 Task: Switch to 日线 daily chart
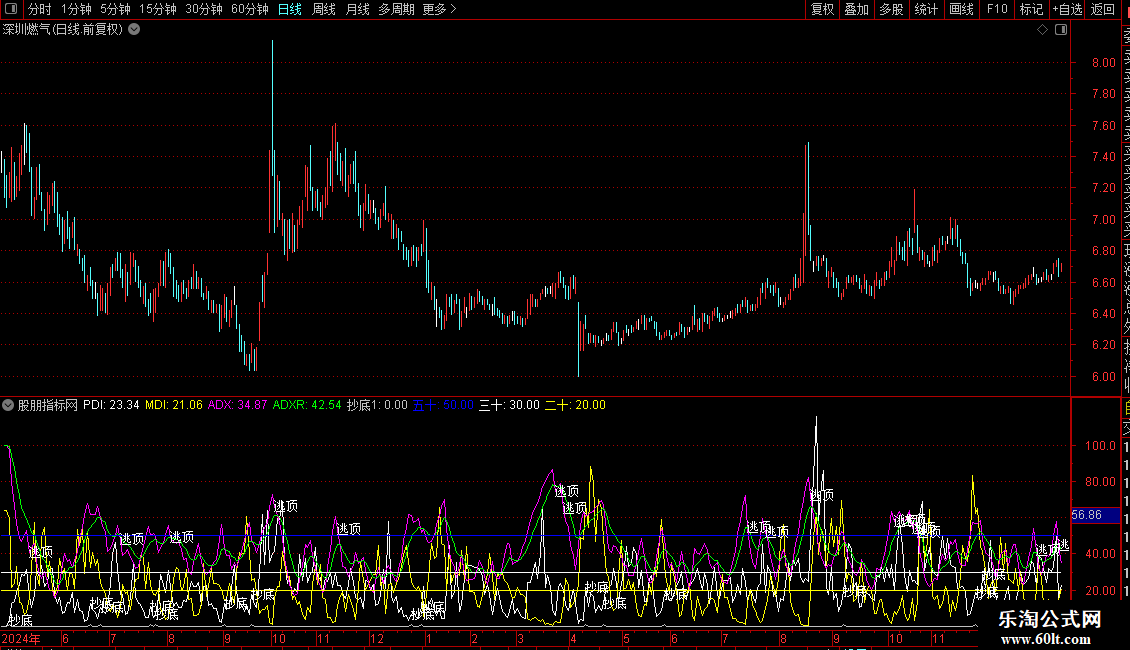(x=290, y=9)
